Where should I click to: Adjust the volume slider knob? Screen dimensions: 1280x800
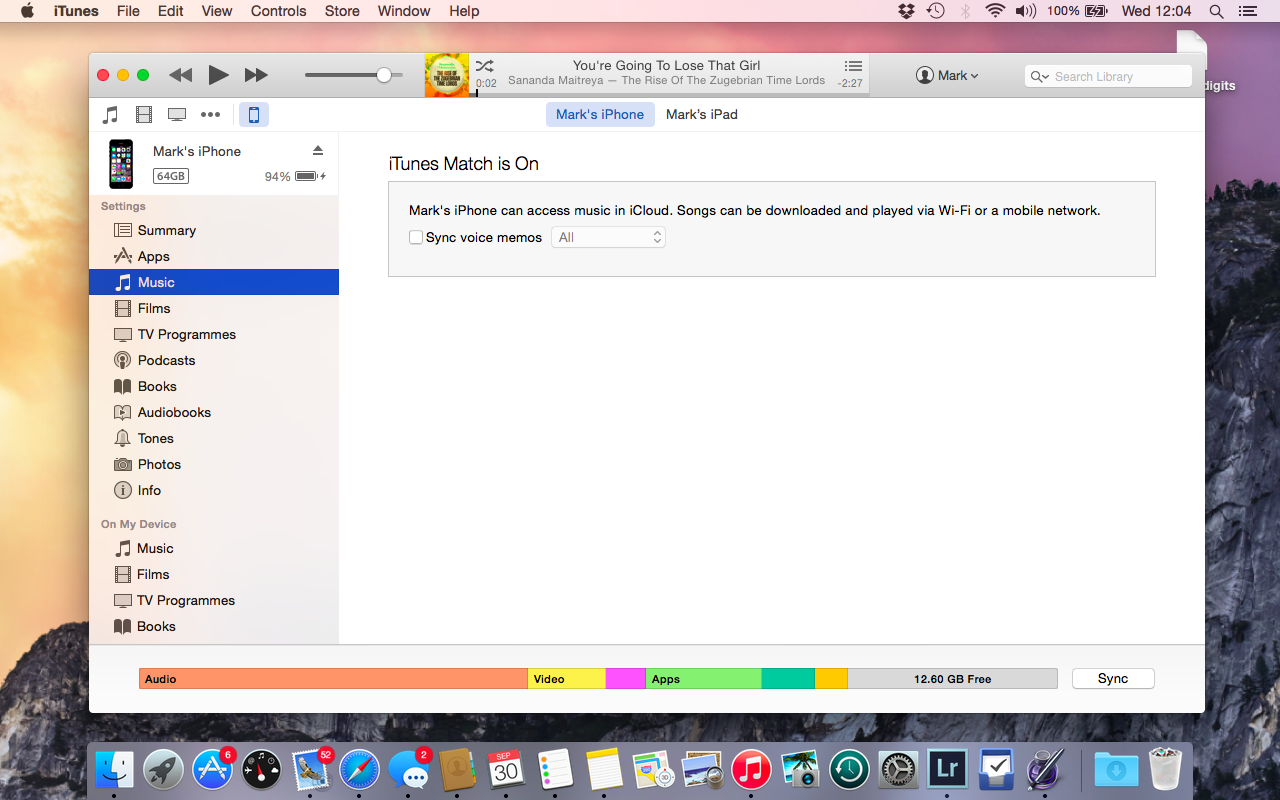384,75
